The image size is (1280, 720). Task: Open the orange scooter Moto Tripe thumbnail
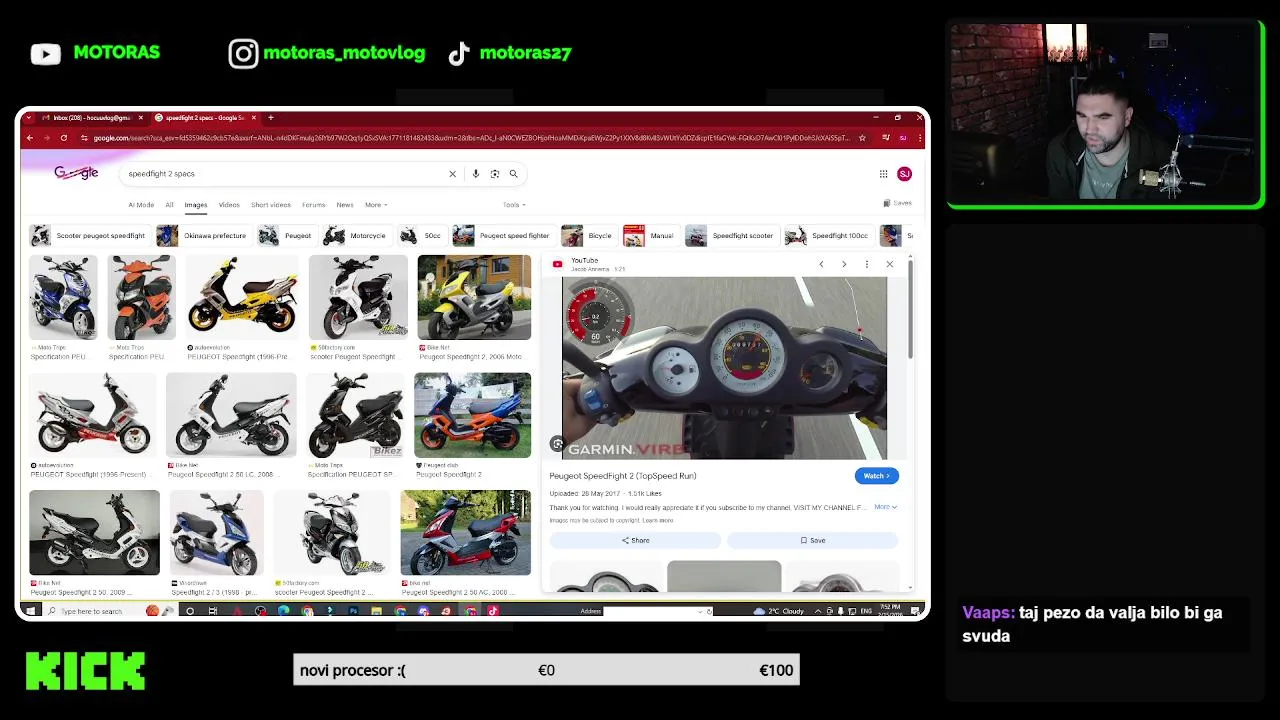[141, 297]
